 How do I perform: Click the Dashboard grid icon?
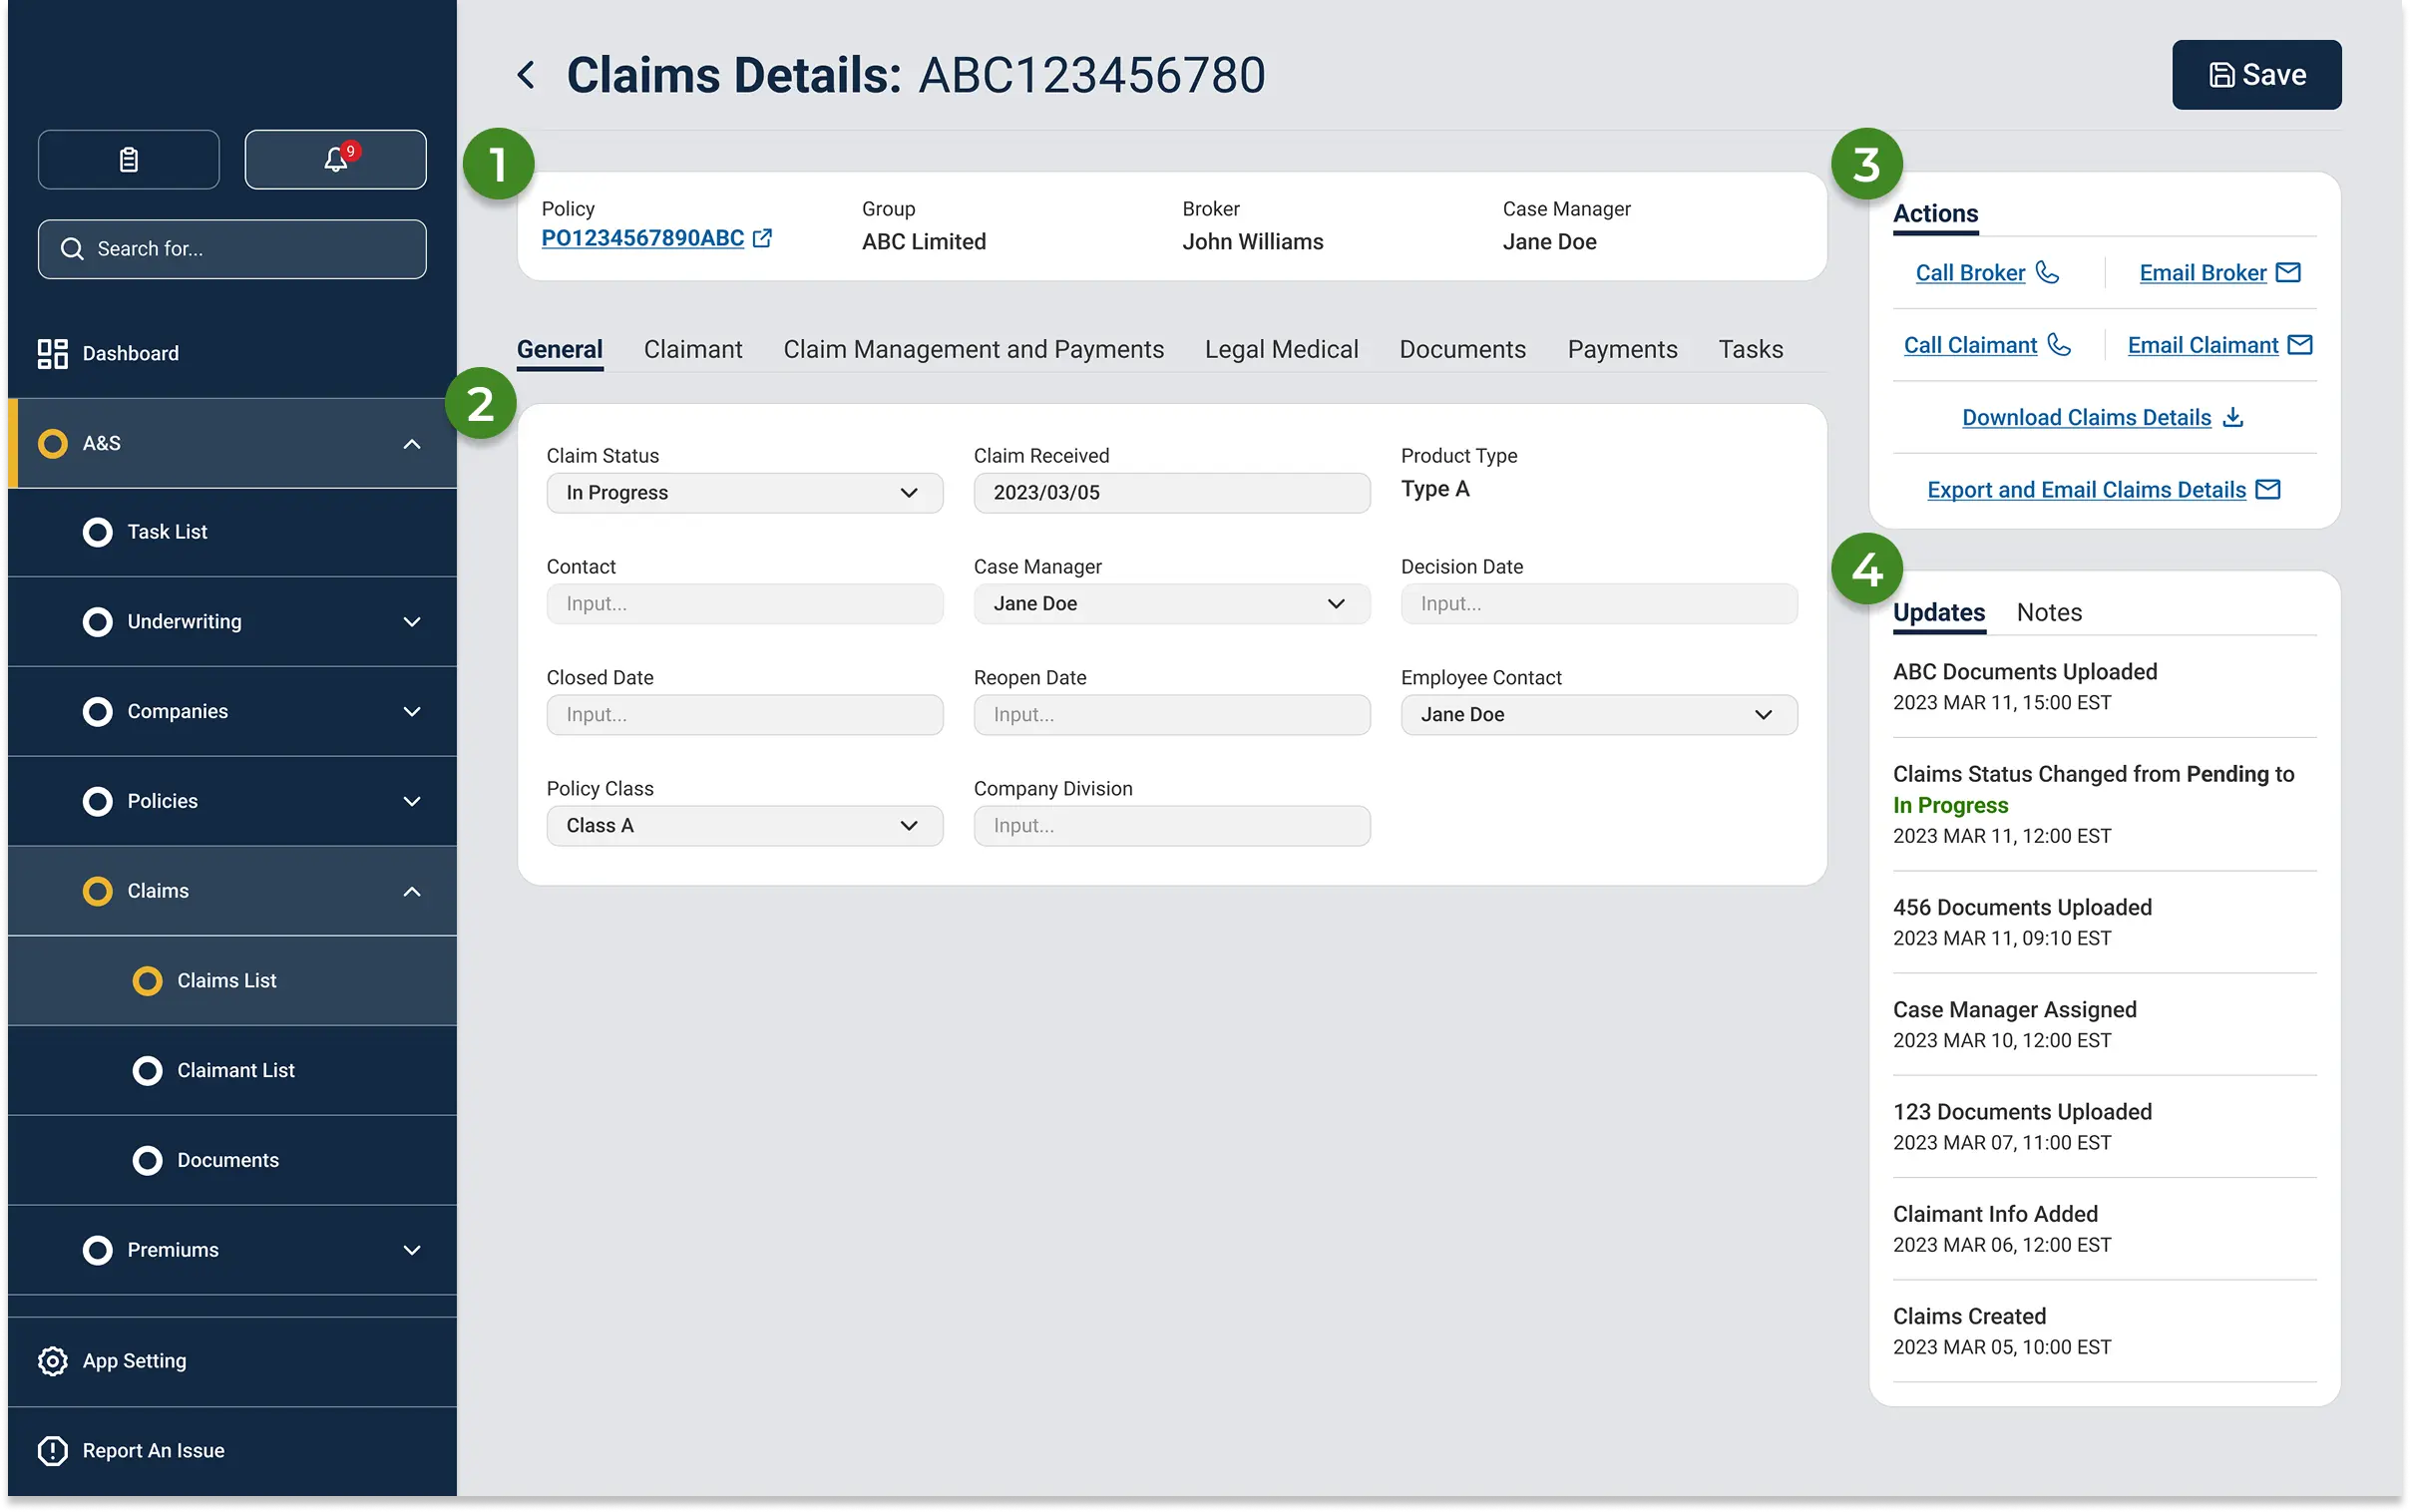point(53,353)
